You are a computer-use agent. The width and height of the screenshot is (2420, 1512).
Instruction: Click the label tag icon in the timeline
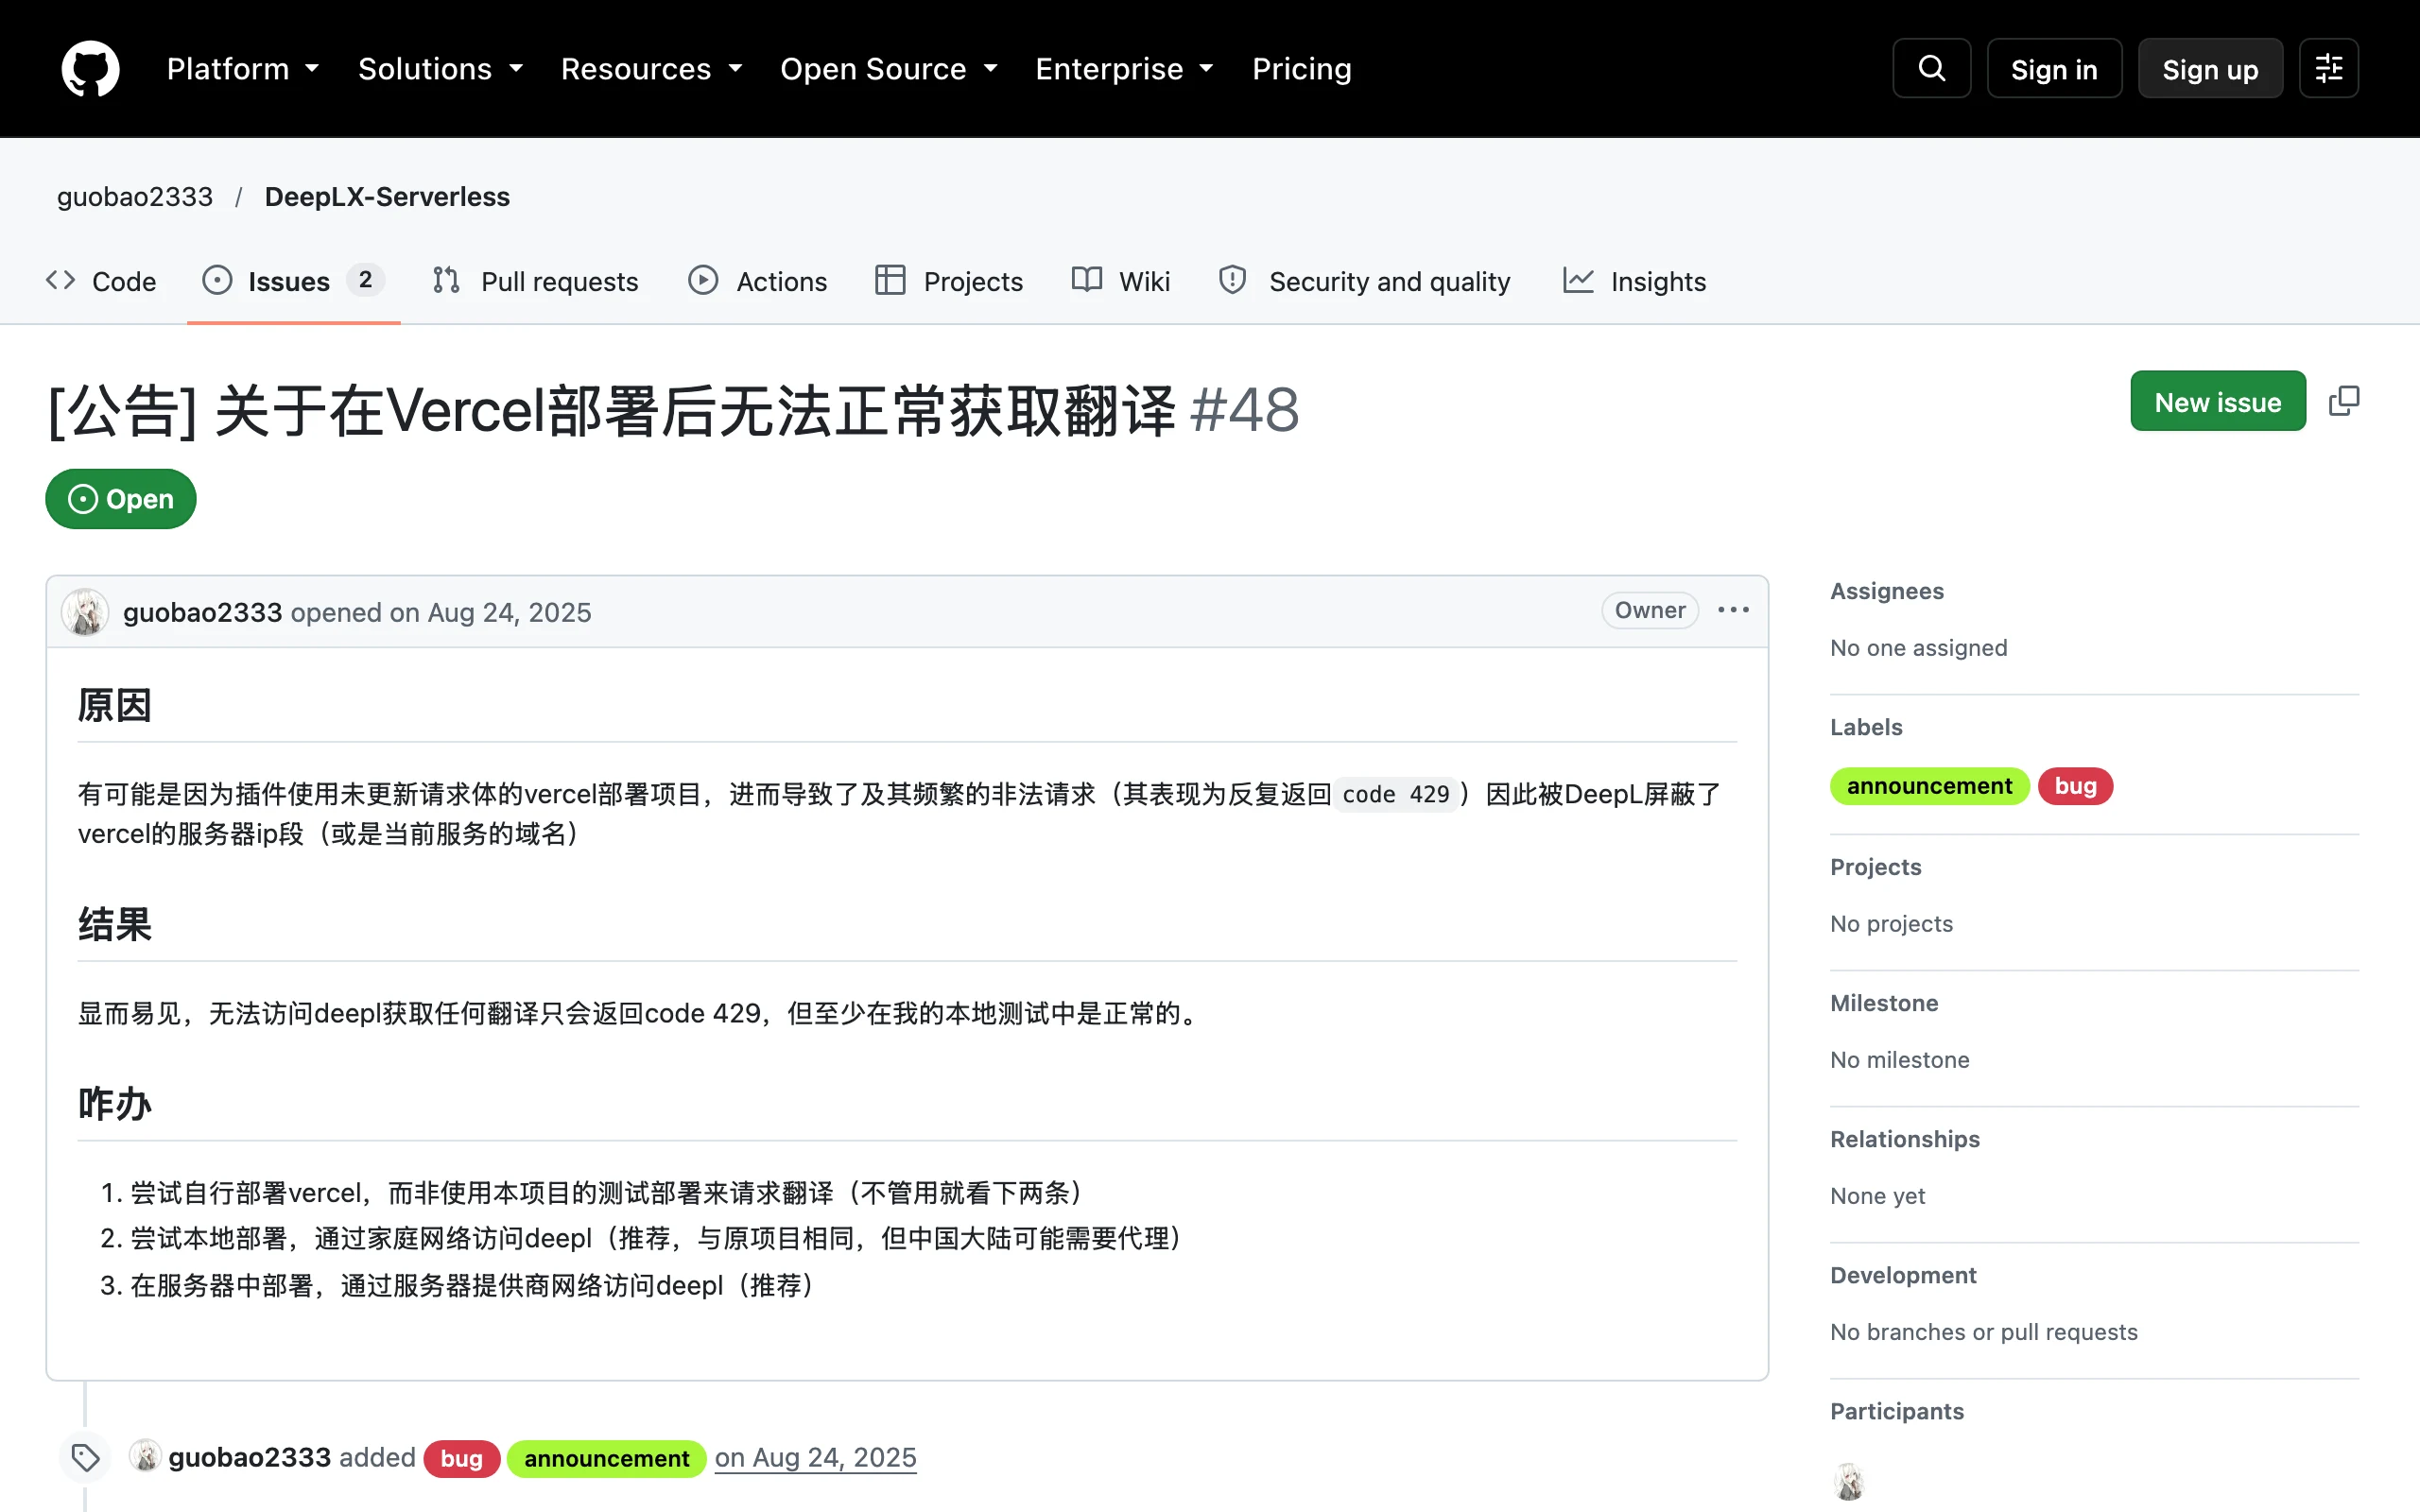[85, 1458]
